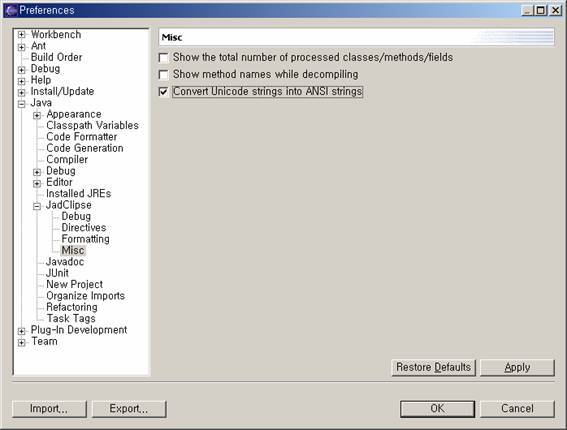The image size is (567, 430).
Task: Expand the Help tree node
Action: 22,81
